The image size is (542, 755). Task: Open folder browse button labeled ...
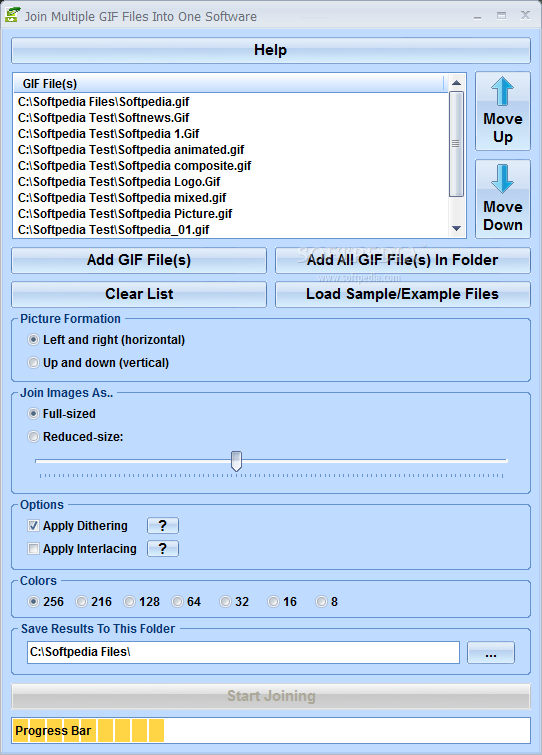click(x=490, y=652)
